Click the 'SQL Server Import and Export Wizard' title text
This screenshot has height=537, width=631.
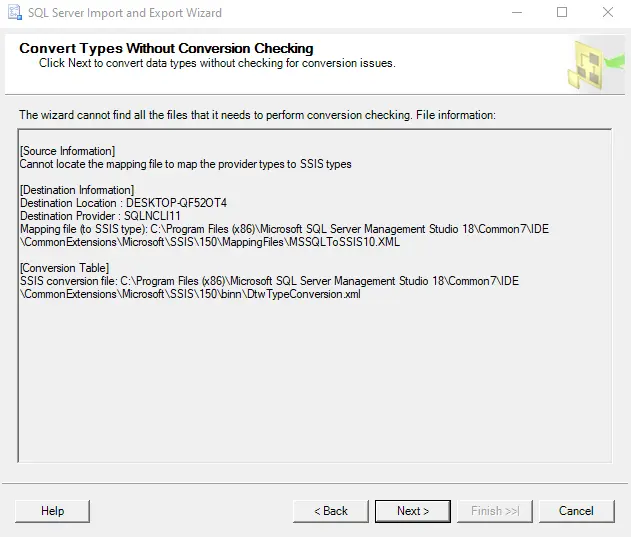125,13
